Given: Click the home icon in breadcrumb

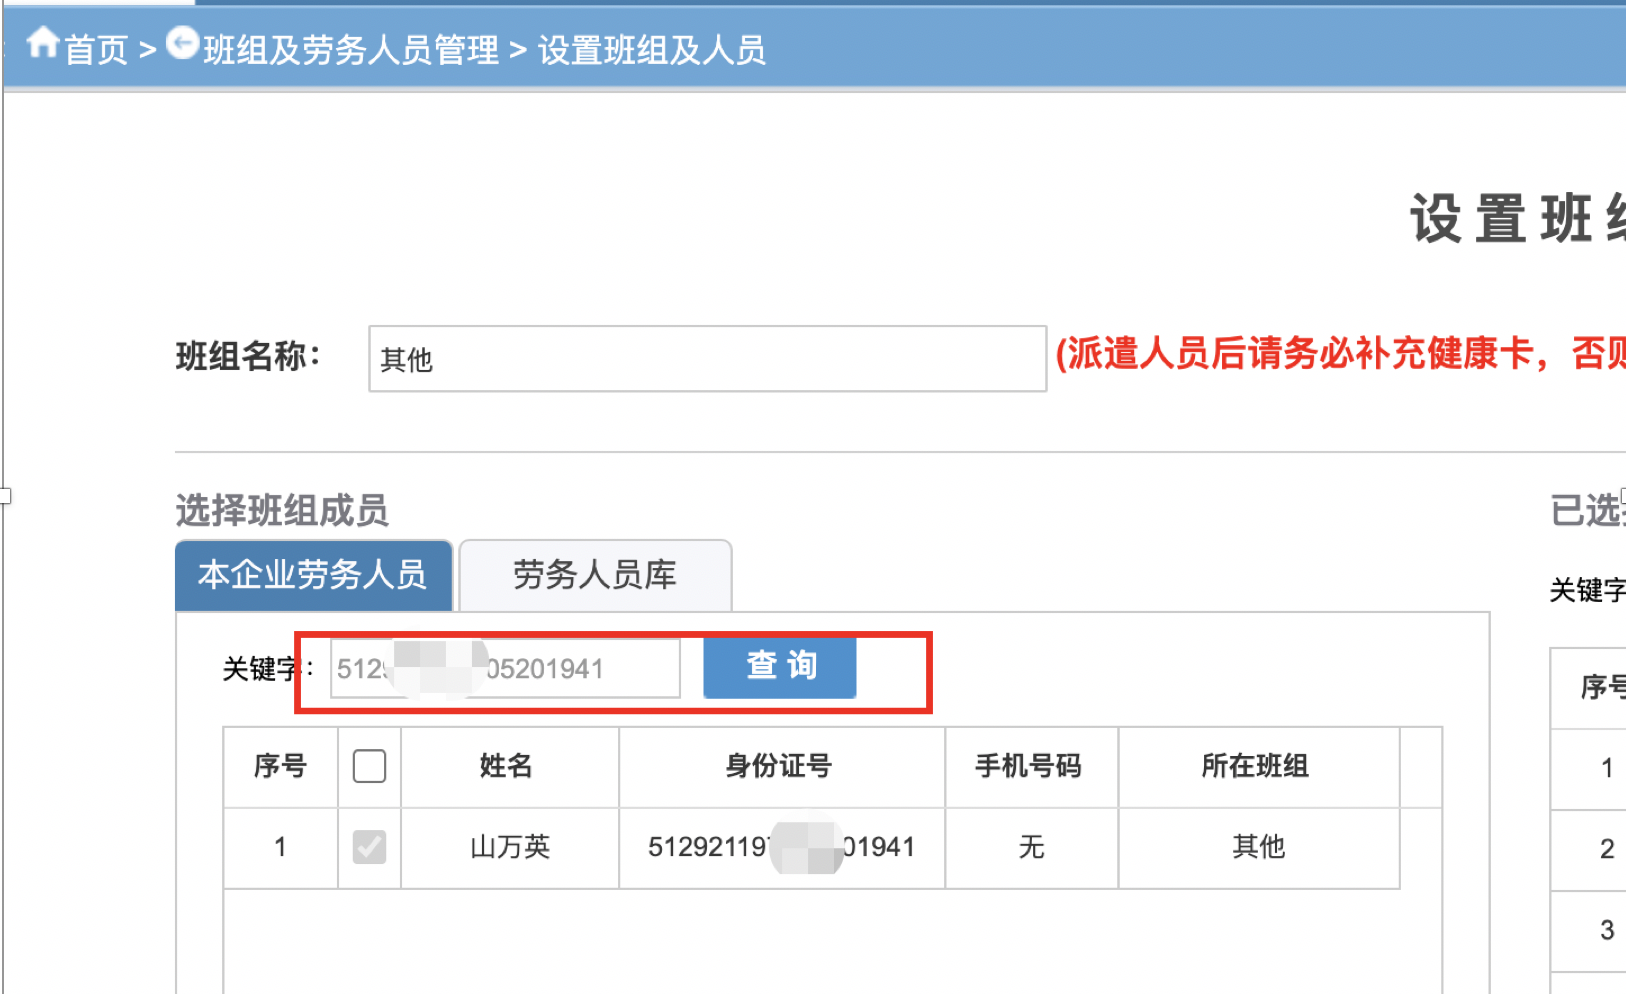Looking at the screenshot, I should pyautogui.click(x=43, y=43).
